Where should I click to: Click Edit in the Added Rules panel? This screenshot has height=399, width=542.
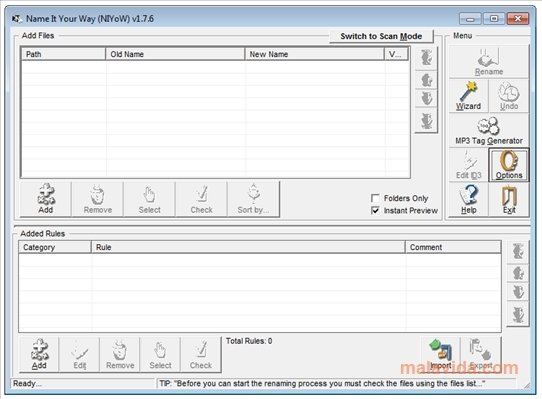click(x=80, y=355)
